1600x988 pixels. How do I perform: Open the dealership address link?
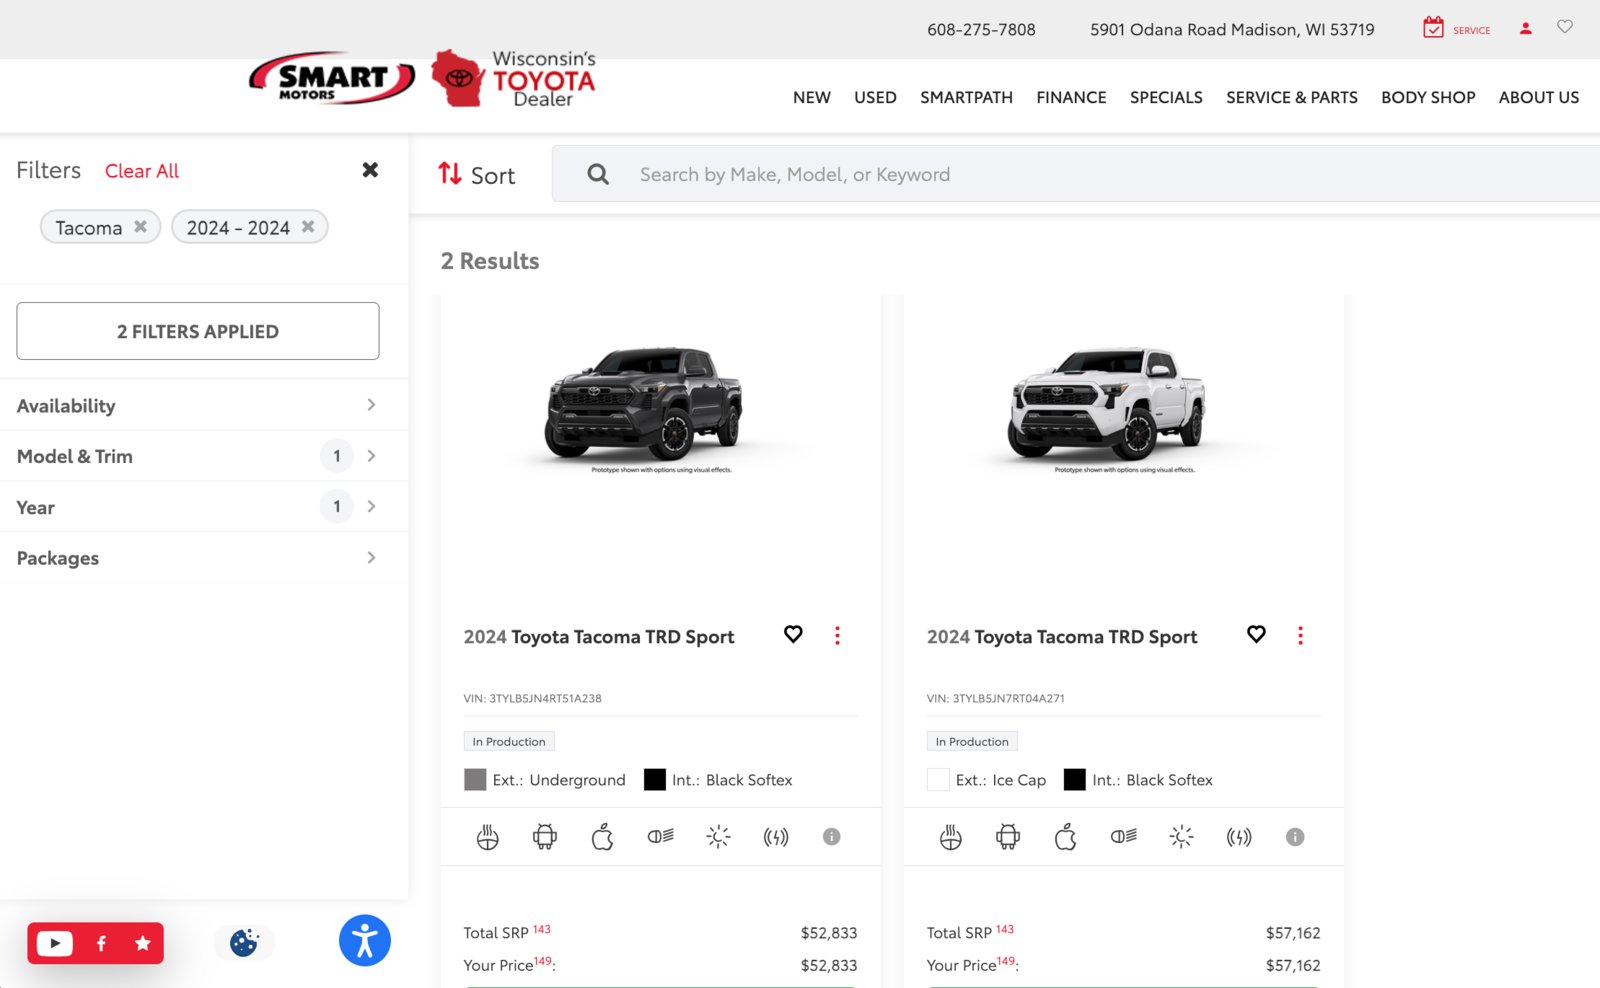click(1232, 29)
